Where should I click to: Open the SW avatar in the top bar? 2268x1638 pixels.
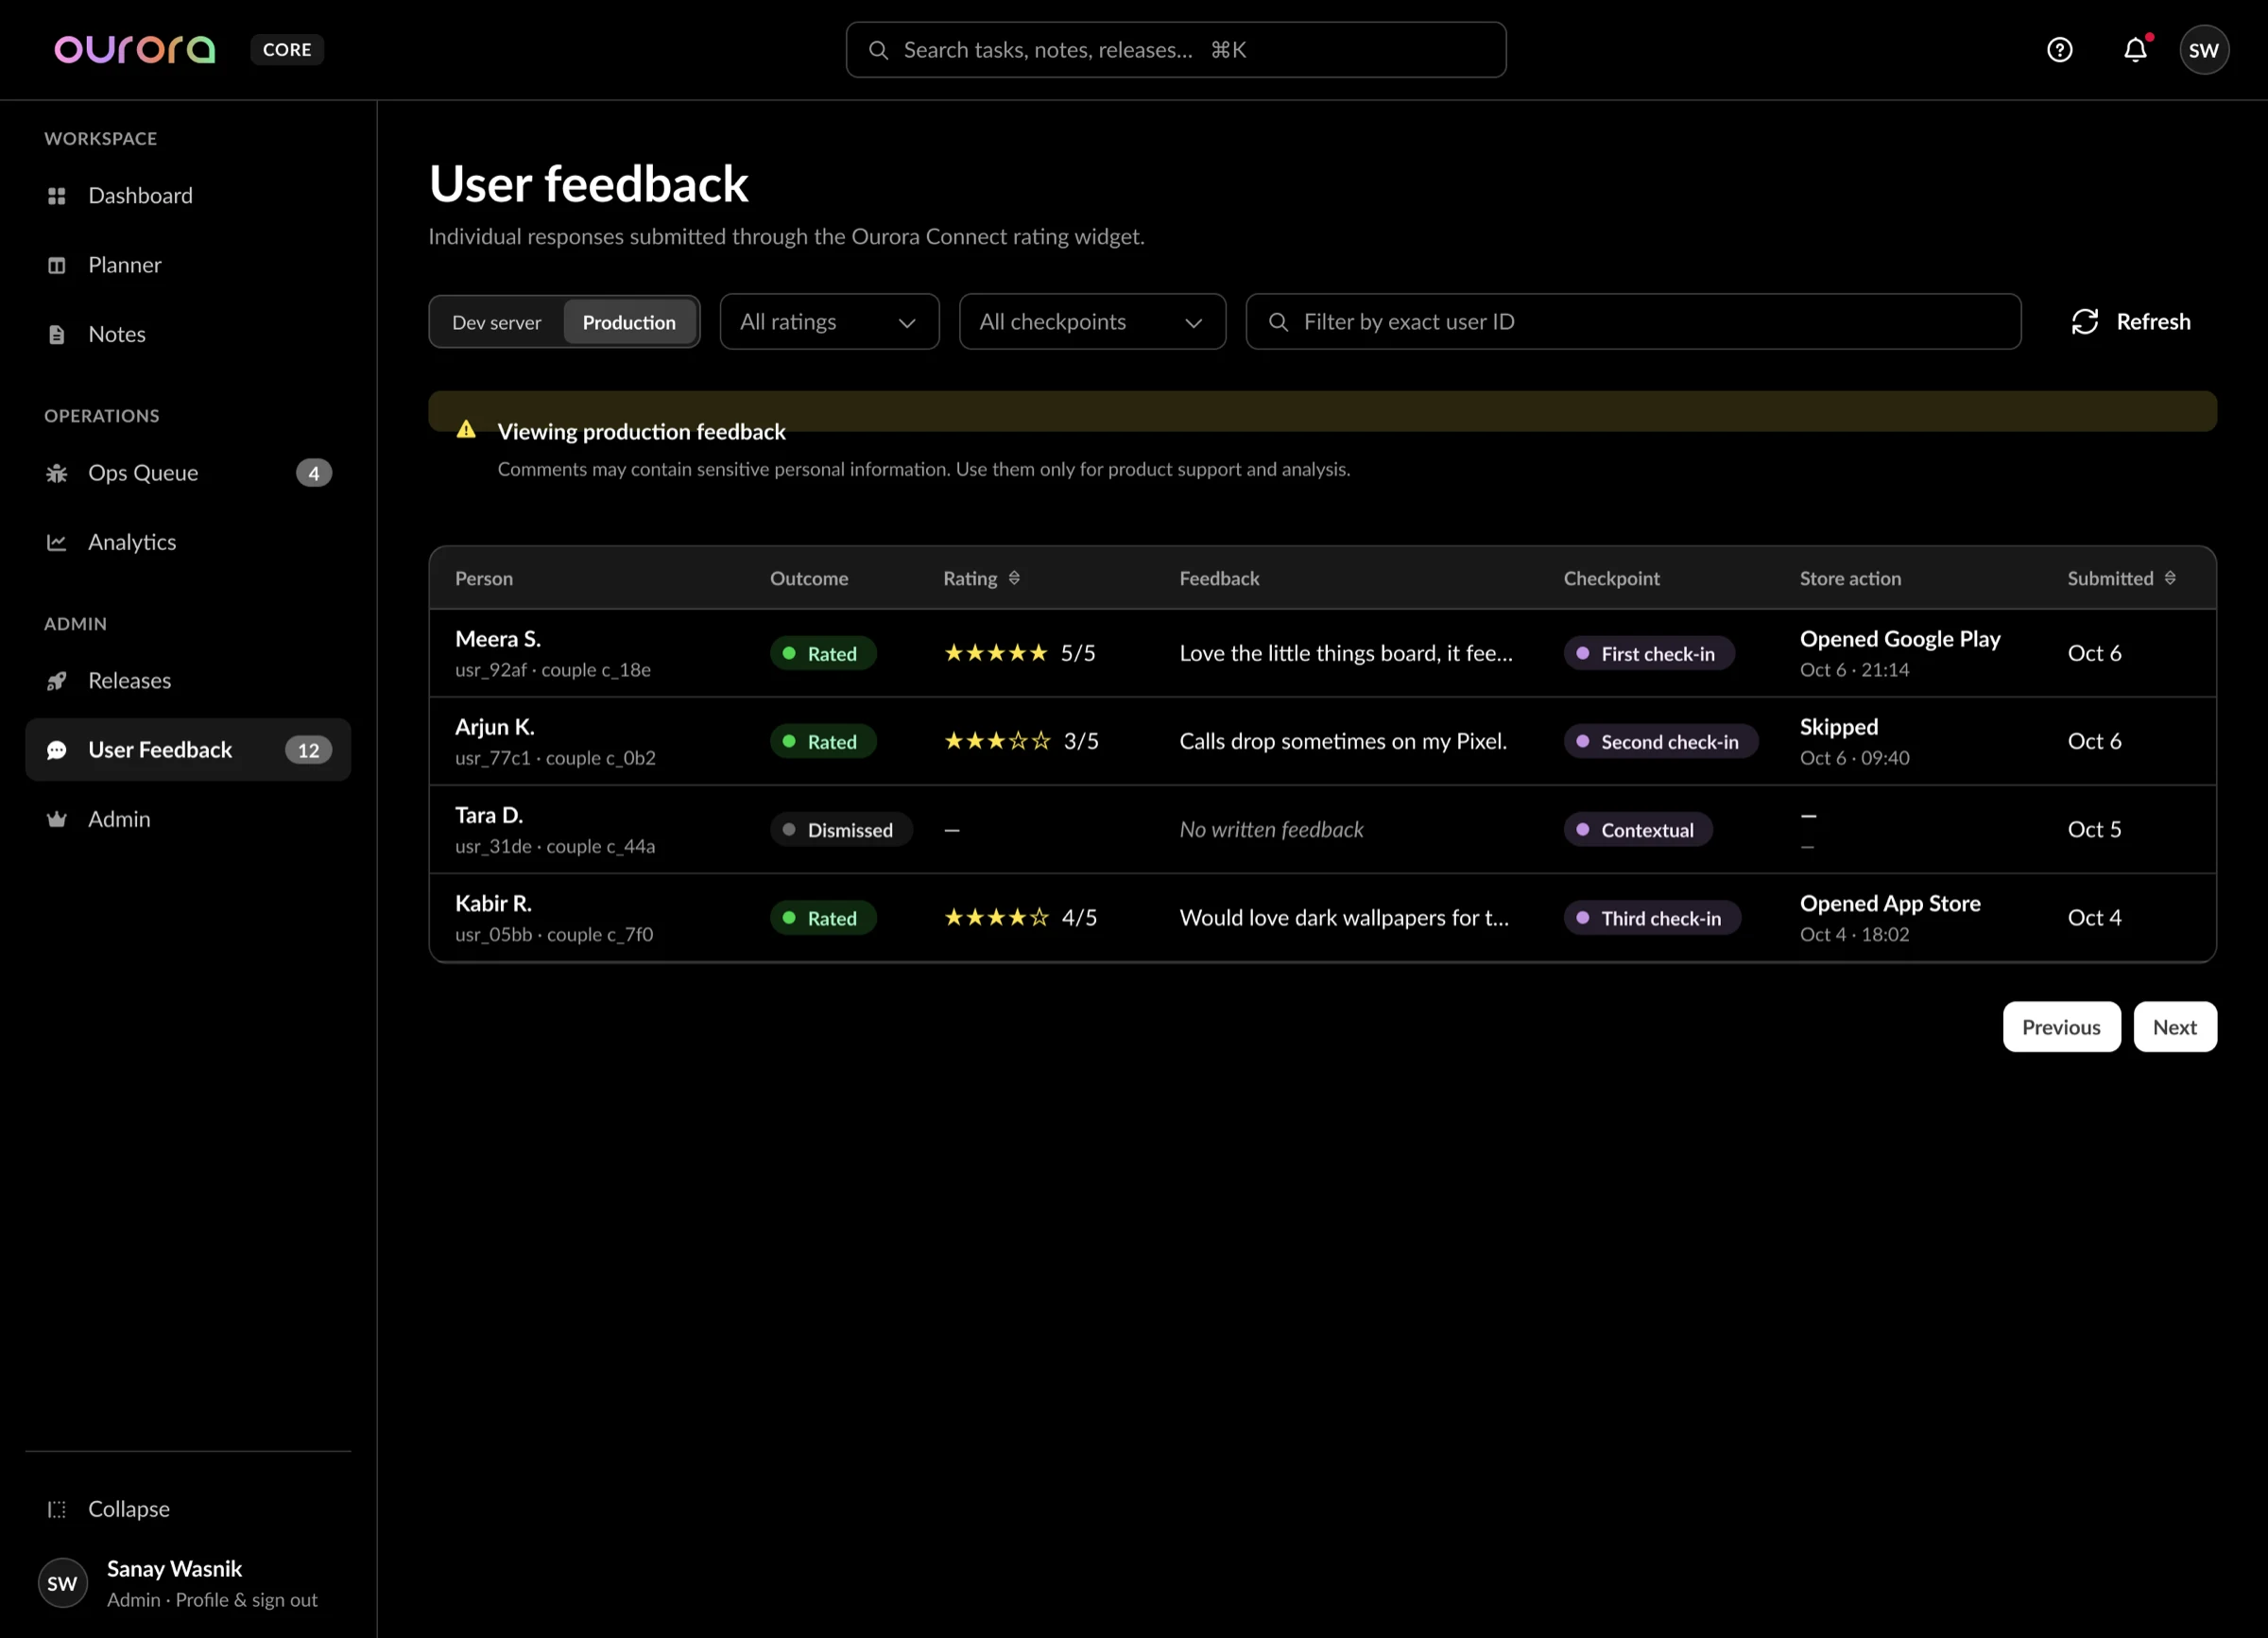(2203, 49)
